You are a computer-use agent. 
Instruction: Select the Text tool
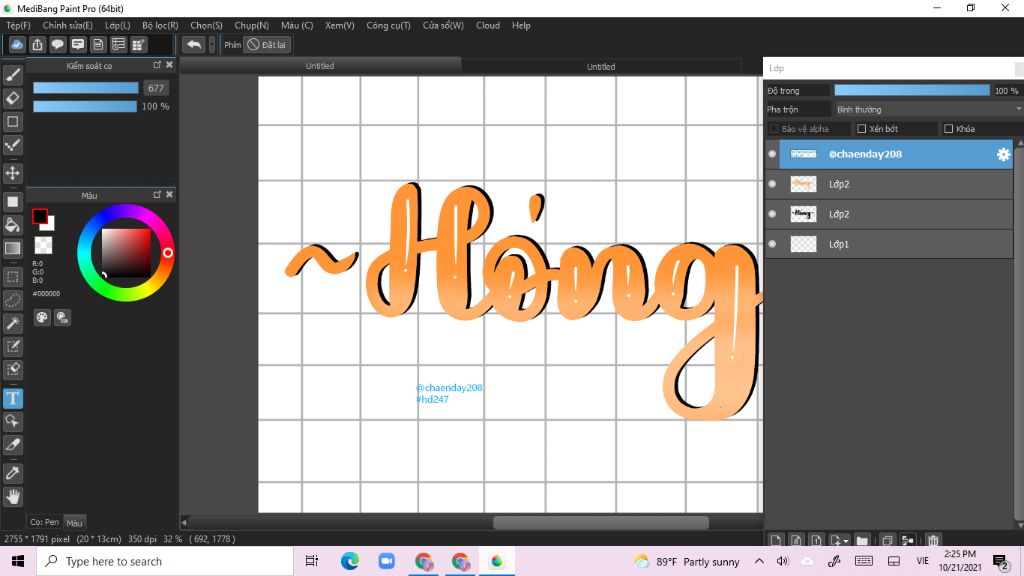(12, 398)
